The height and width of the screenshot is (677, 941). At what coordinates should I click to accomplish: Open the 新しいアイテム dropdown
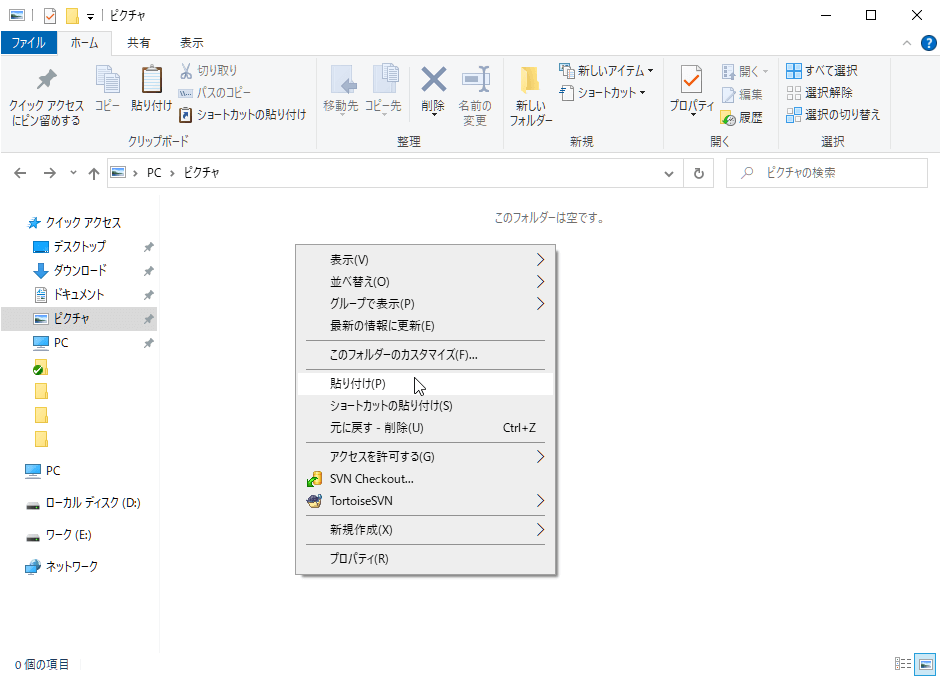coord(606,71)
